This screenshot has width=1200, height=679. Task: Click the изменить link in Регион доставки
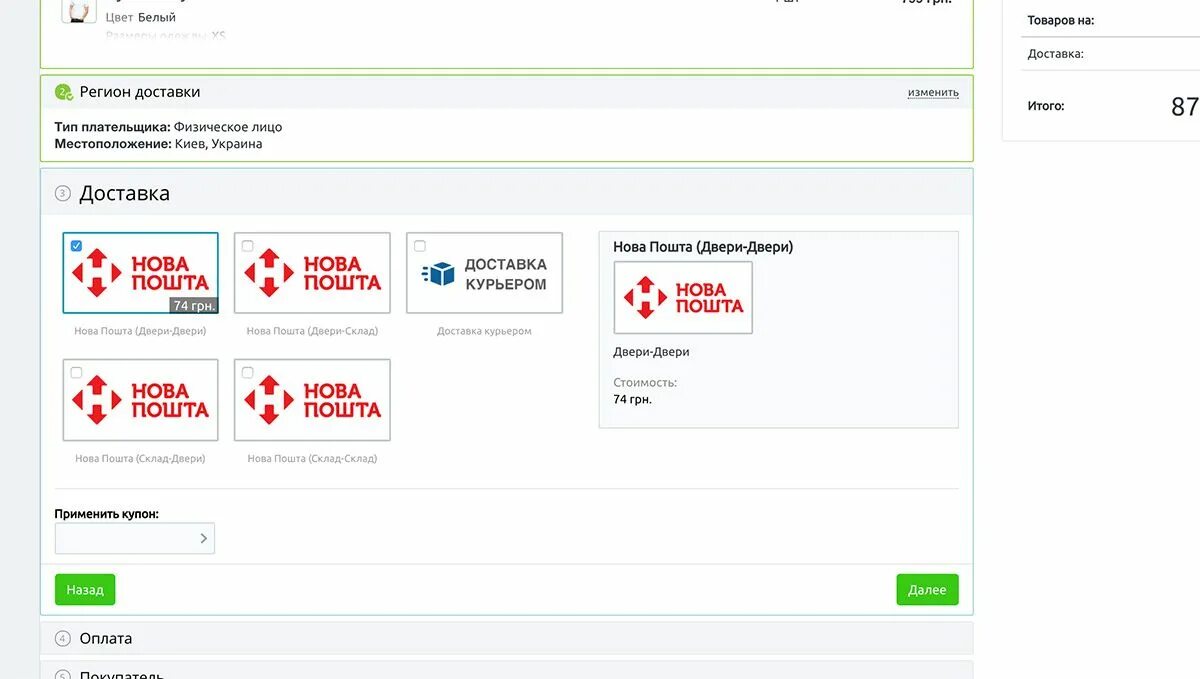pyautogui.click(x=933, y=92)
